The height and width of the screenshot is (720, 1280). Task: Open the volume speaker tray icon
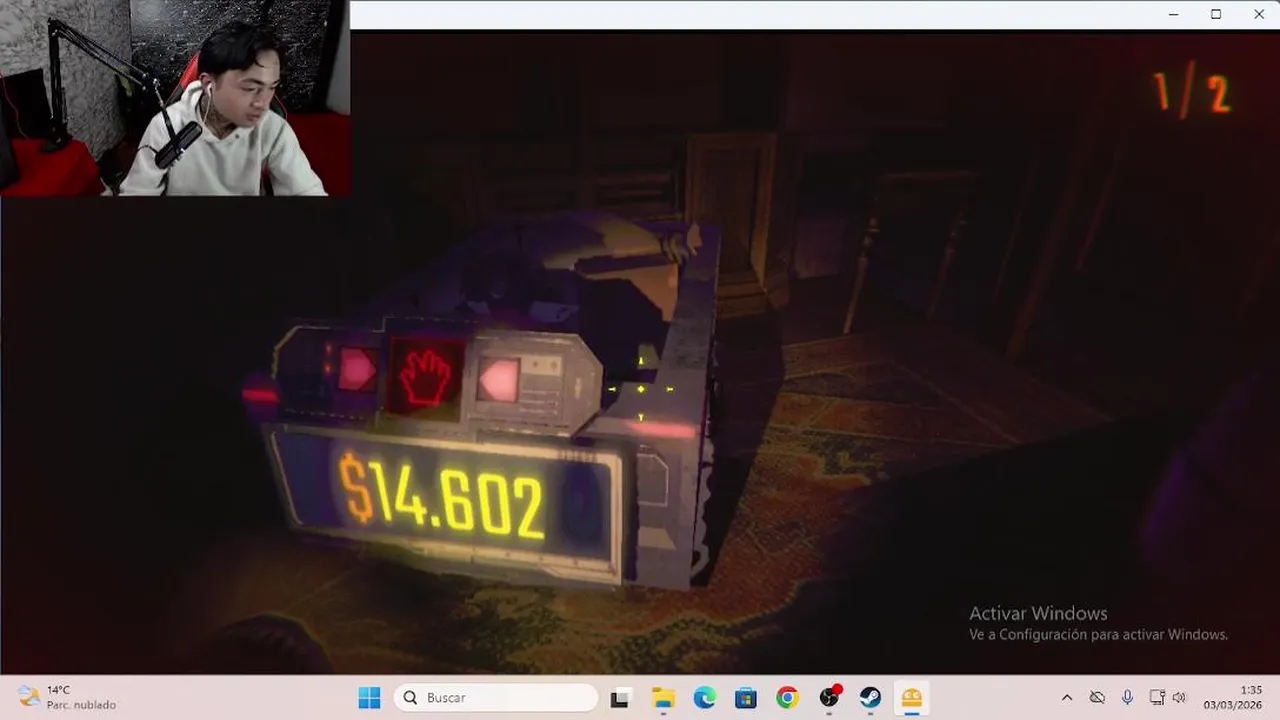pos(1179,698)
